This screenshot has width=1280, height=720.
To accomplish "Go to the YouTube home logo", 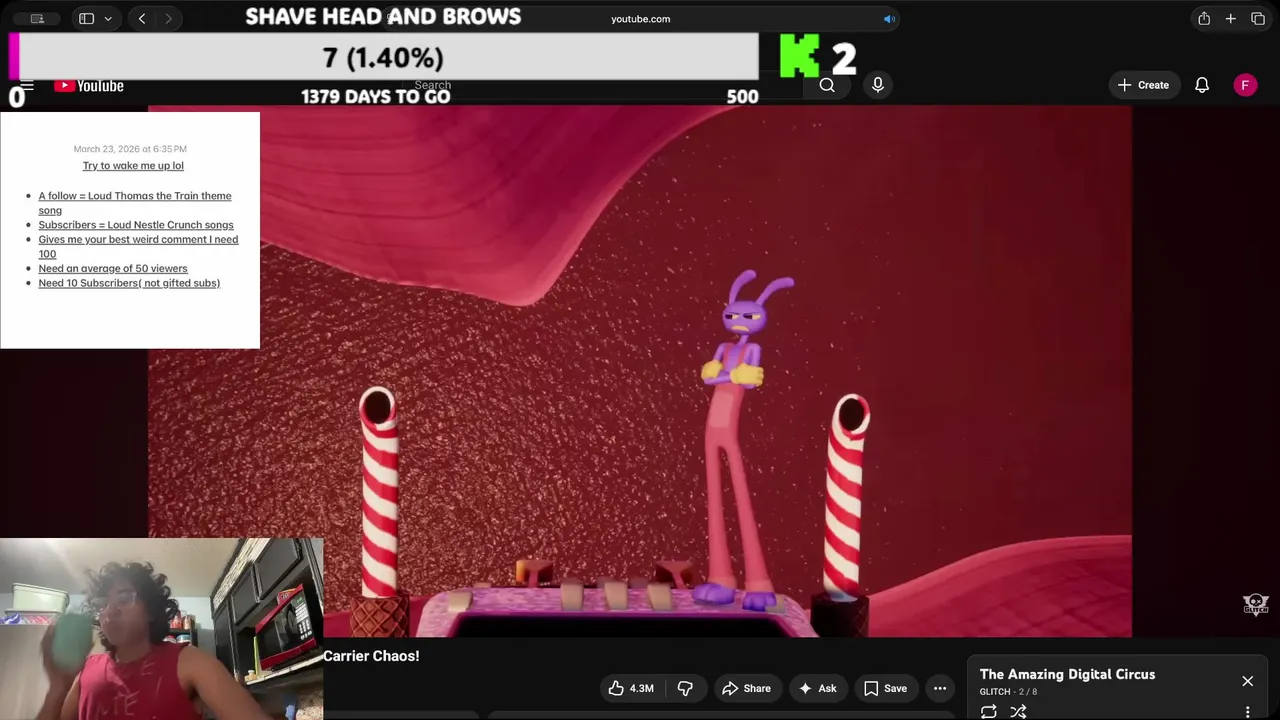I will [x=89, y=86].
